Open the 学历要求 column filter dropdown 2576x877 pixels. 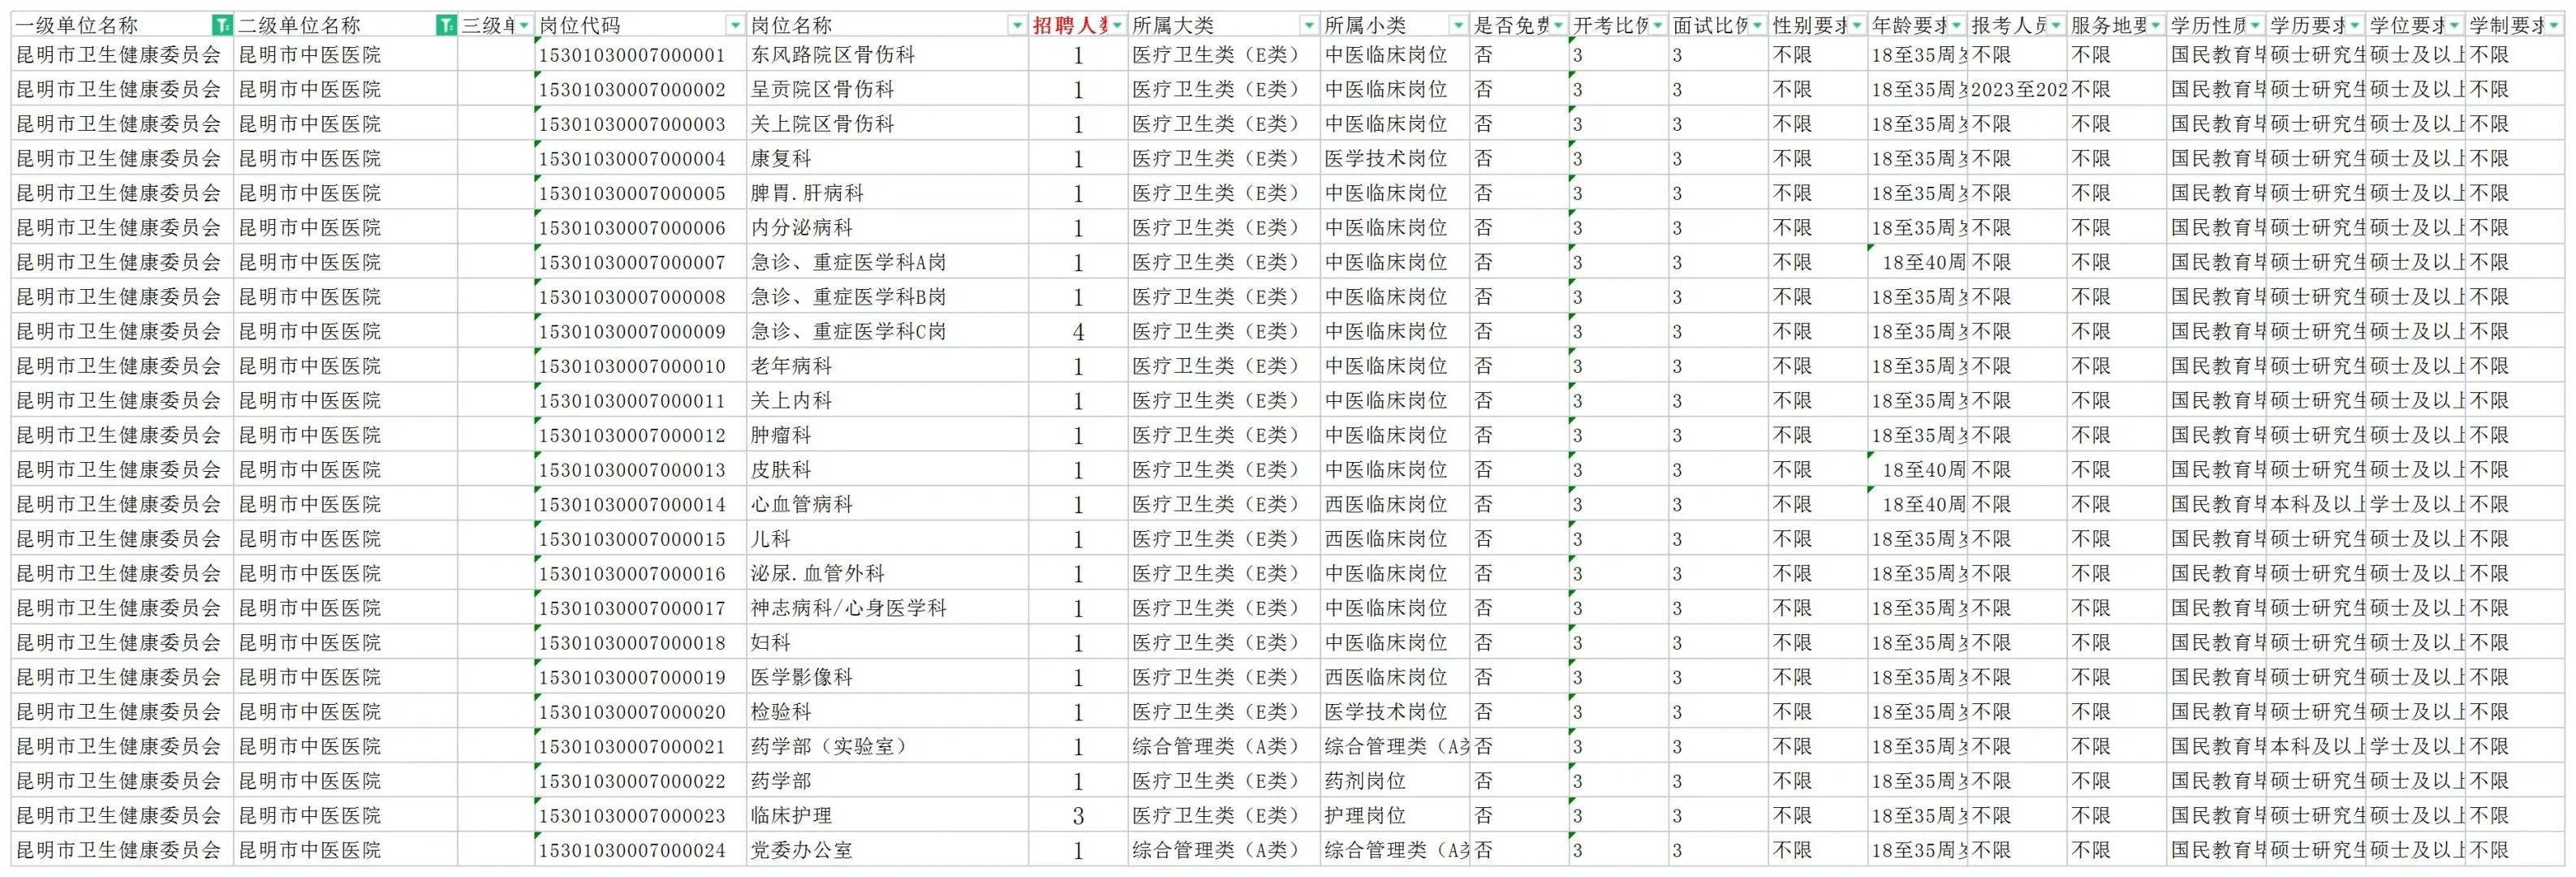[x=2355, y=25]
